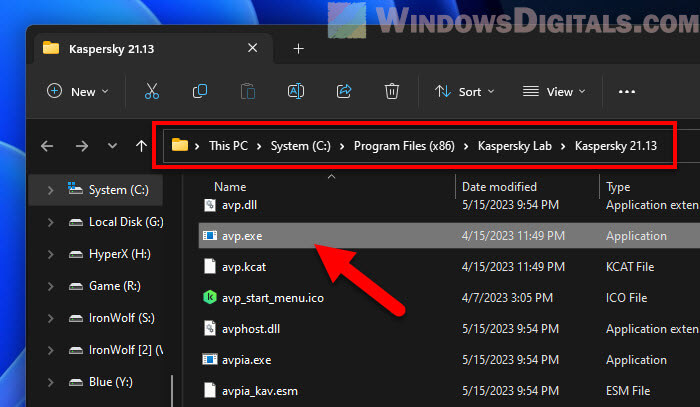This screenshot has height=407, width=700.
Task: Go back with the left arrow
Action: 47,146
